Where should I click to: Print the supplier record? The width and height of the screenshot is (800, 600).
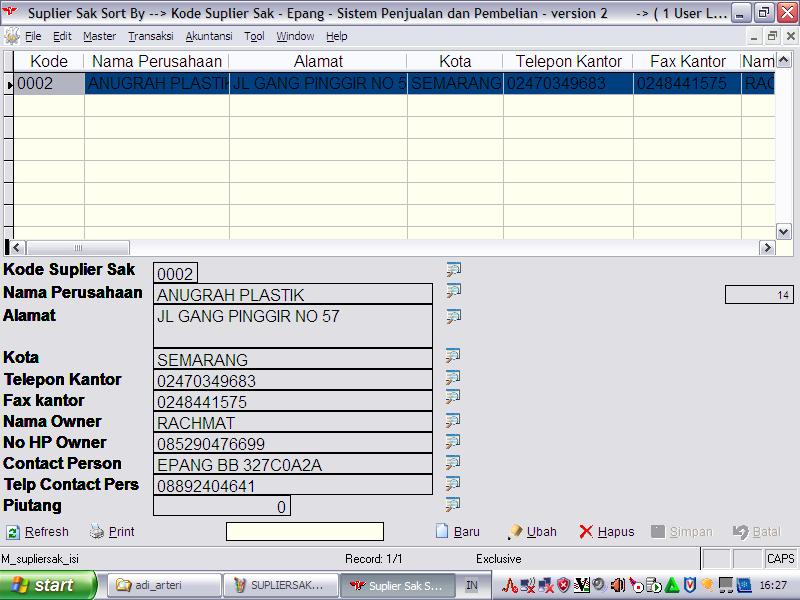[x=112, y=532]
